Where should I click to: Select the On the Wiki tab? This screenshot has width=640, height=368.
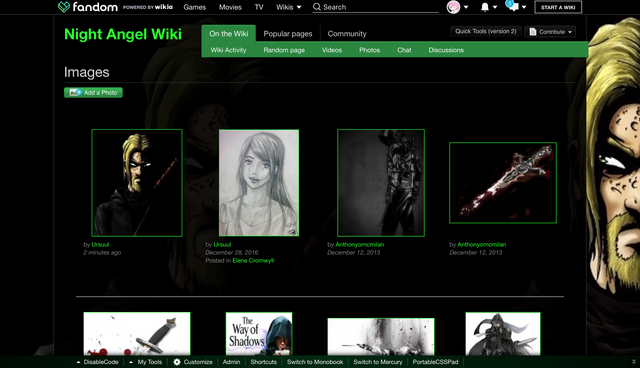229,33
